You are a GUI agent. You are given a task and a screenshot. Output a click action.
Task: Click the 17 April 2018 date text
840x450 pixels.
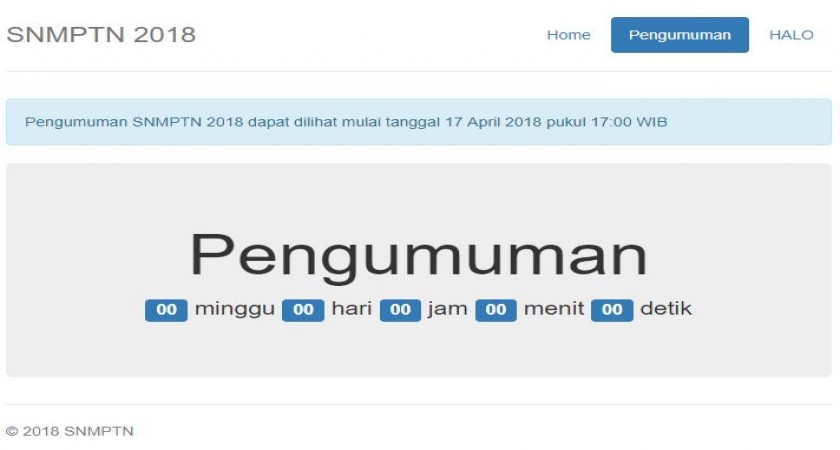(x=493, y=122)
